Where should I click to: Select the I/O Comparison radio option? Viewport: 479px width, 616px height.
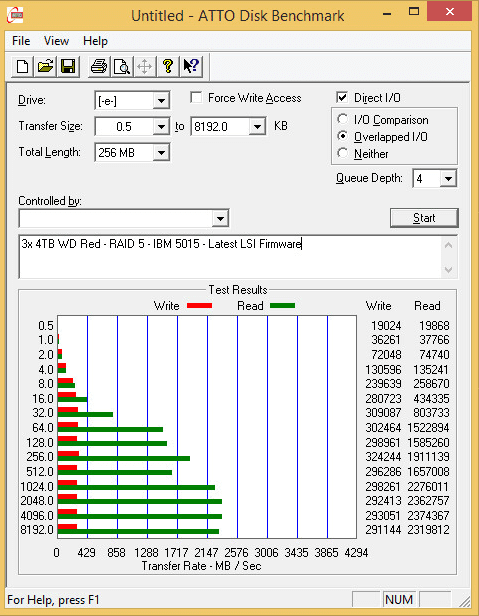pyautogui.click(x=343, y=119)
